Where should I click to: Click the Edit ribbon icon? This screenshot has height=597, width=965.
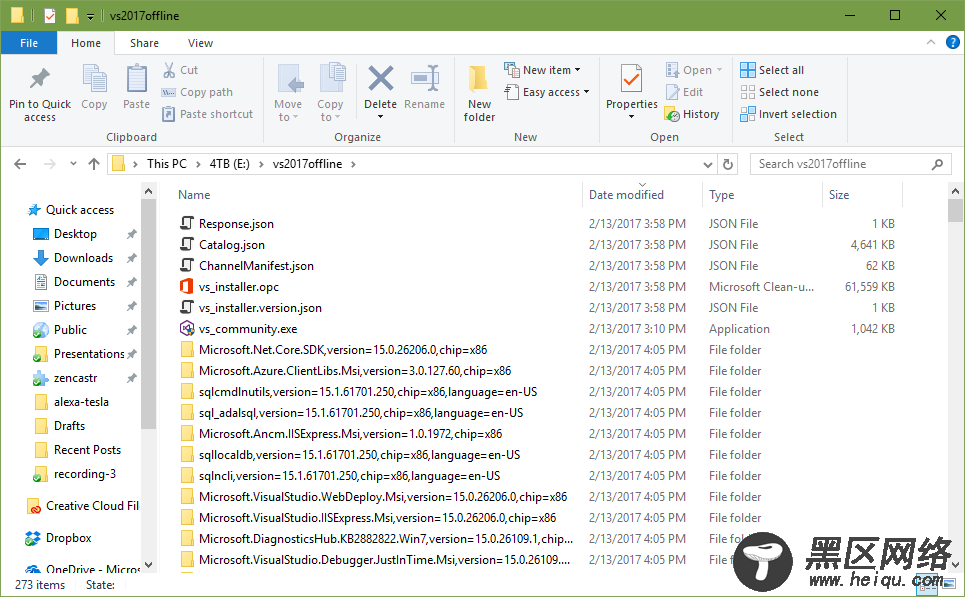pyautogui.click(x=672, y=92)
